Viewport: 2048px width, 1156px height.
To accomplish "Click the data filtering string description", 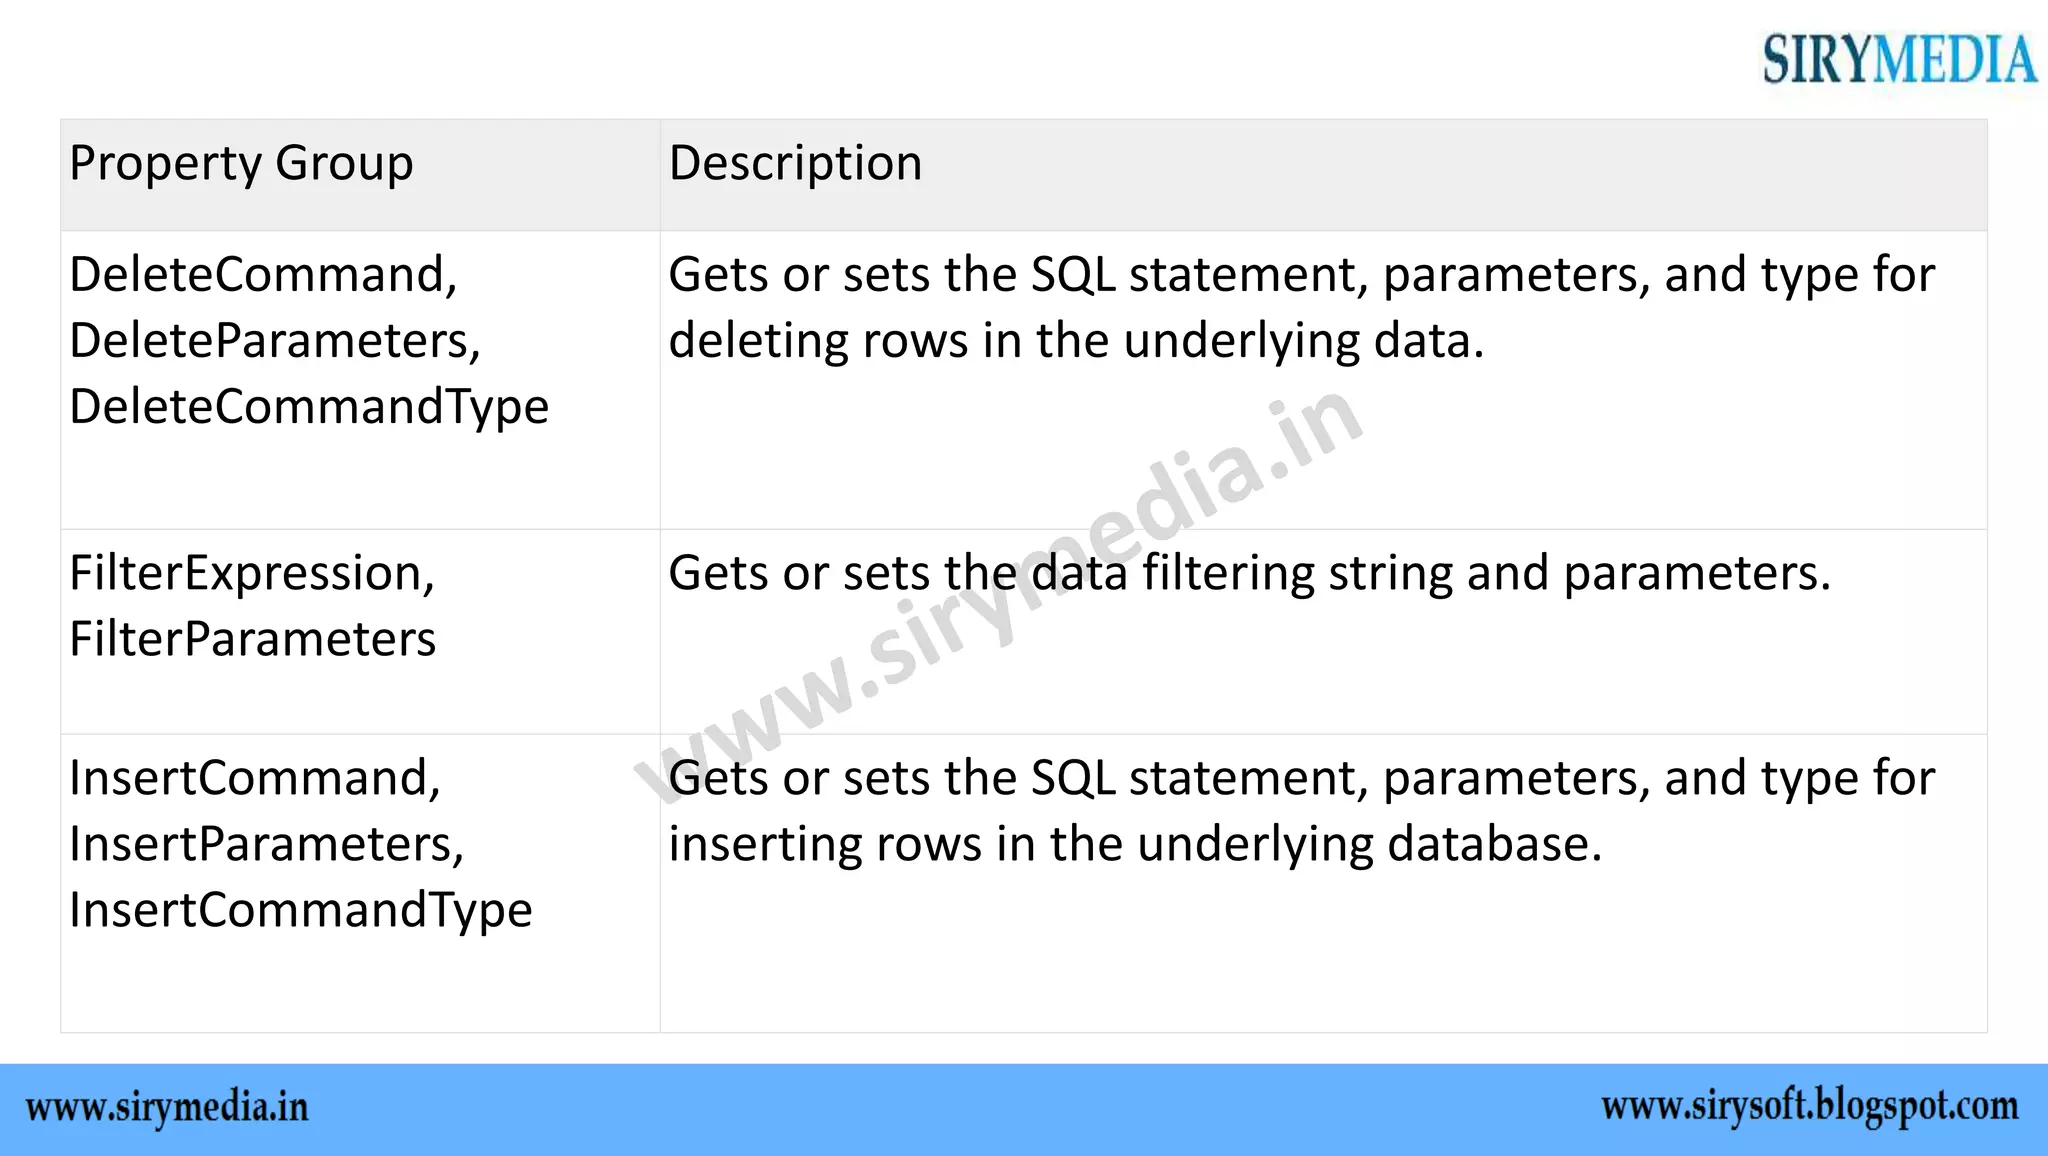I will [1249, 574].
